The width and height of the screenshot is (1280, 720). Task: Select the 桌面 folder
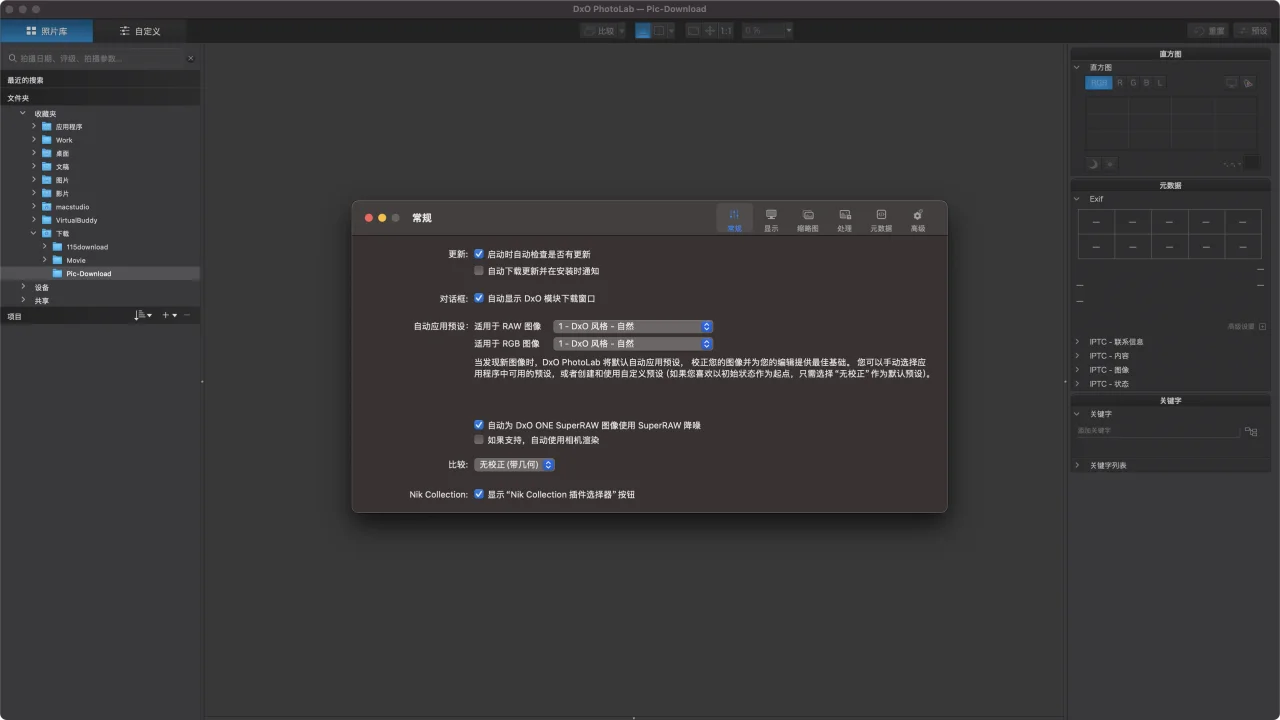point(62,153)
